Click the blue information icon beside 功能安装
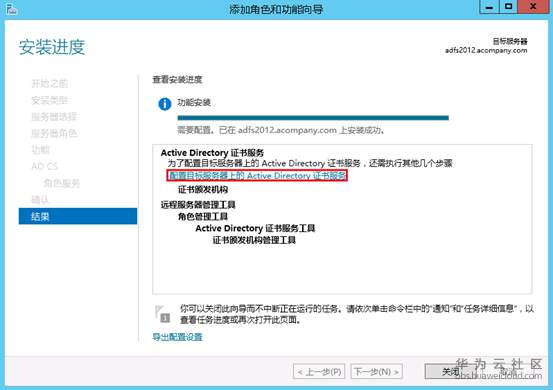The width and height of the screenshot is (553, 390). pos(165,104)
